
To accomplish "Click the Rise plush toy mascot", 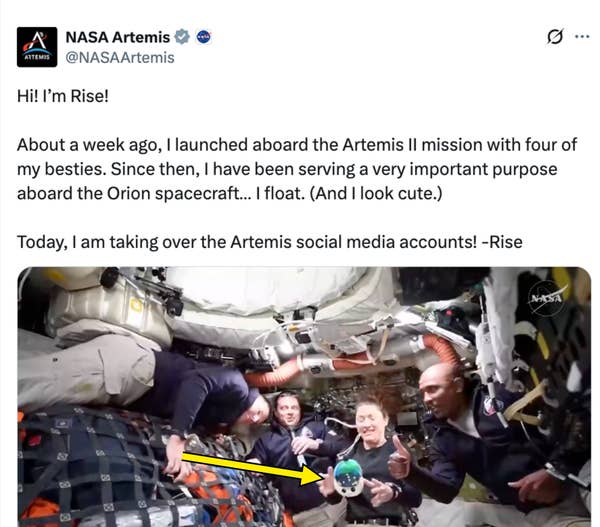I will (347, 478).
